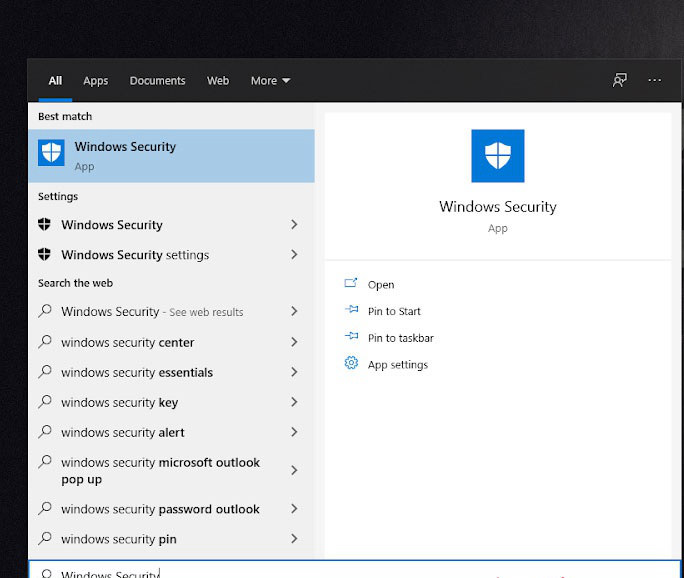
Task: Open the three-dots options menu
Action: [x=655, y=81]
